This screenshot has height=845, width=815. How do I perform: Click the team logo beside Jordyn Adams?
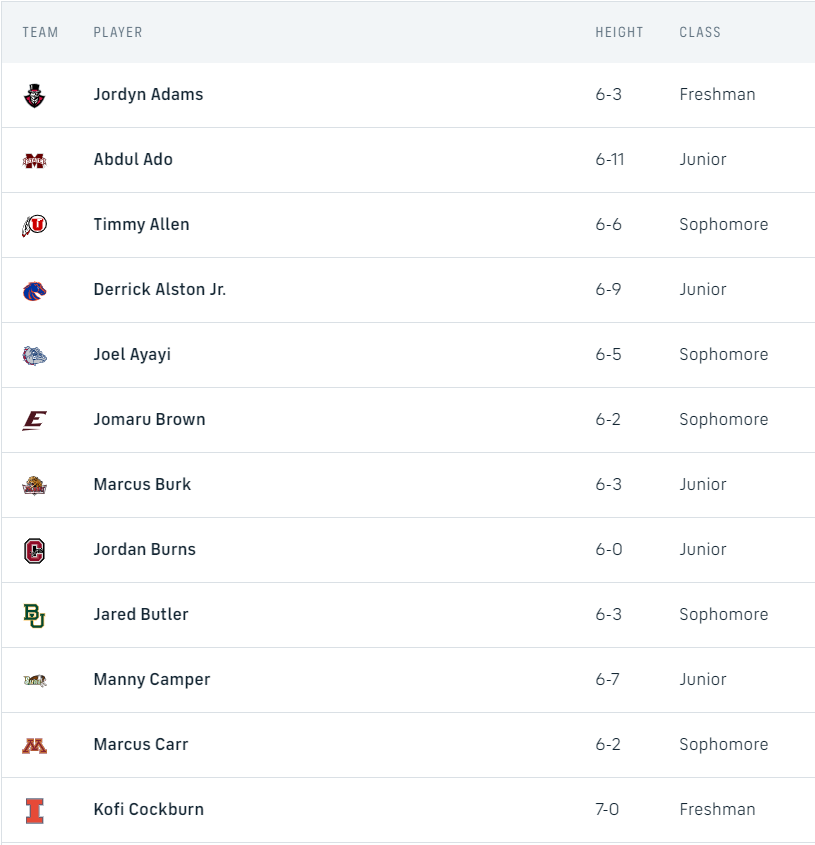(x=35, y=96)
